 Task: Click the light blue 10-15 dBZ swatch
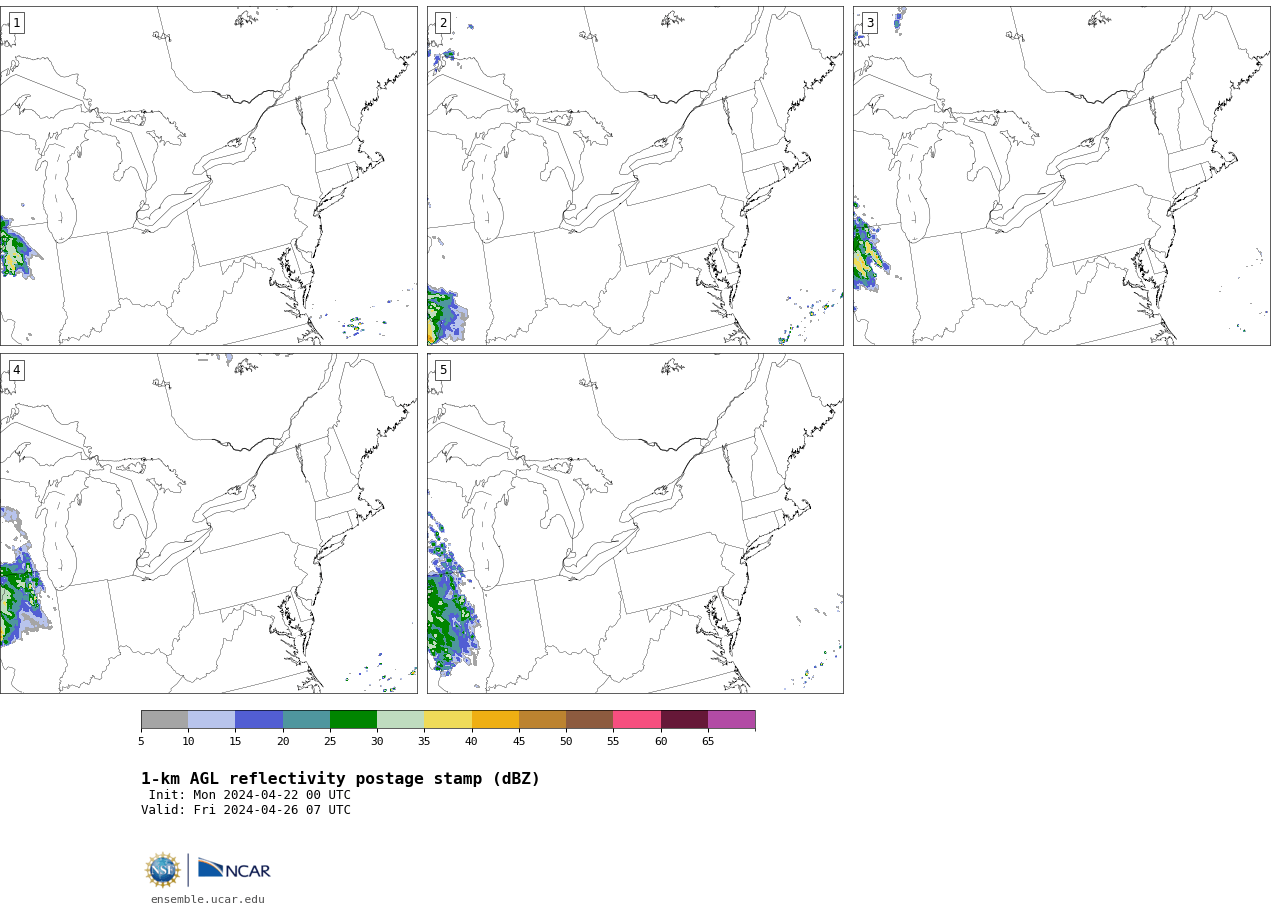[x=211, y=720]
